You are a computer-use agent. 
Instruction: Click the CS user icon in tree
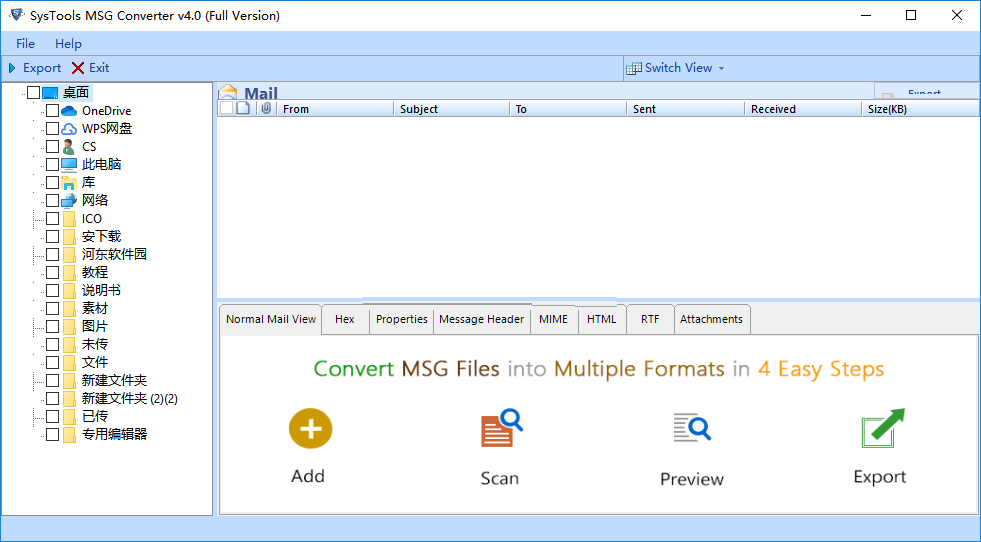(69, 147)
